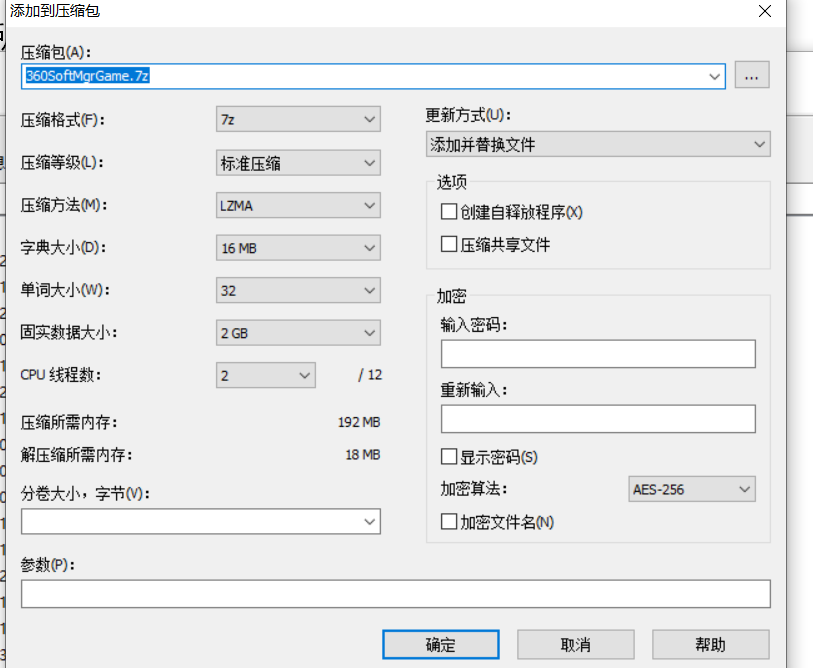Open the LZMA compression method dropdown
The image size is (813, 668).
298,205
